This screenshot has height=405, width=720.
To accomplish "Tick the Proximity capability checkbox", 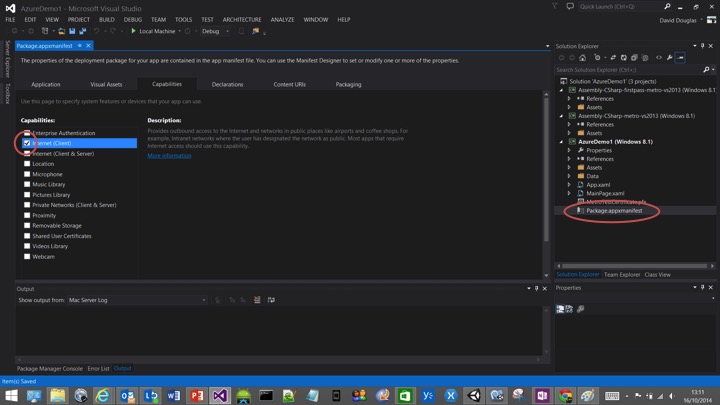I will point(27,215).
